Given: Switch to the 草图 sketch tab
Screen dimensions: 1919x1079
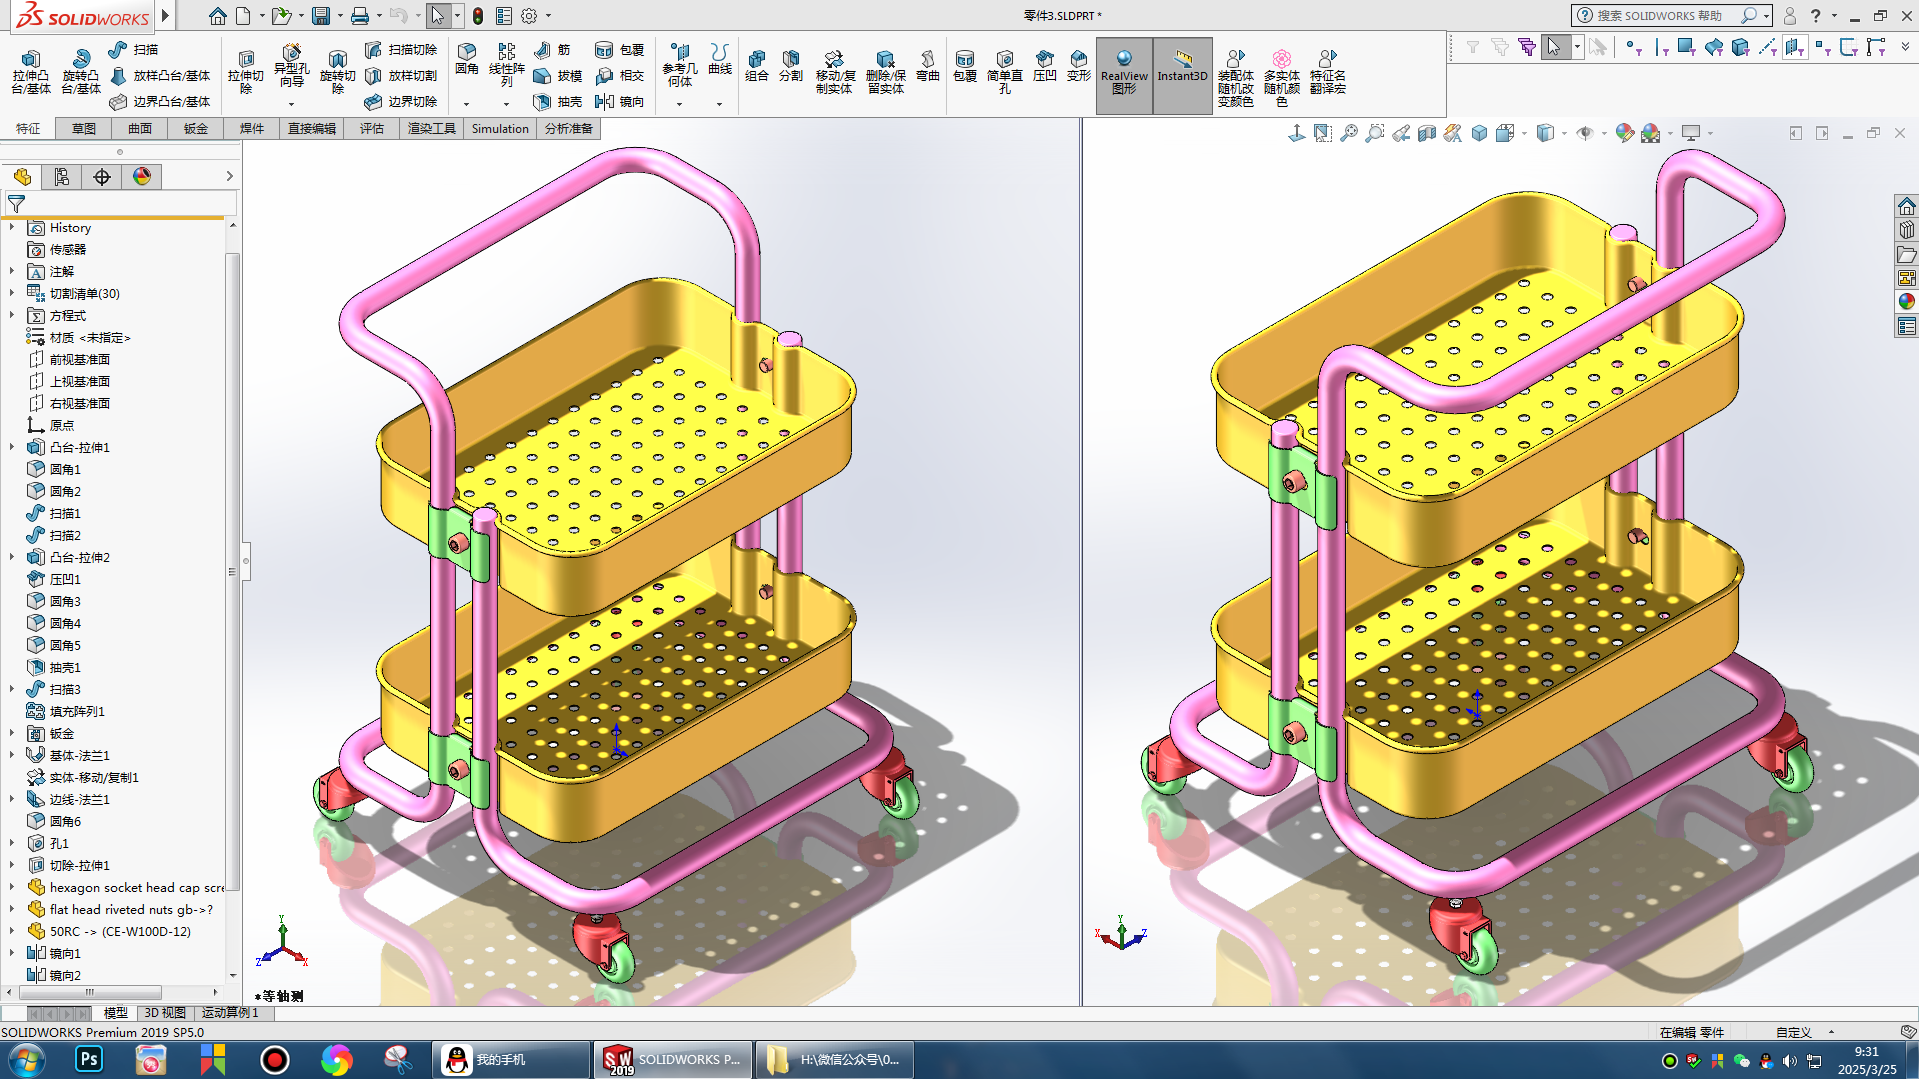Looking at the screenshot, I should point(84,128).
